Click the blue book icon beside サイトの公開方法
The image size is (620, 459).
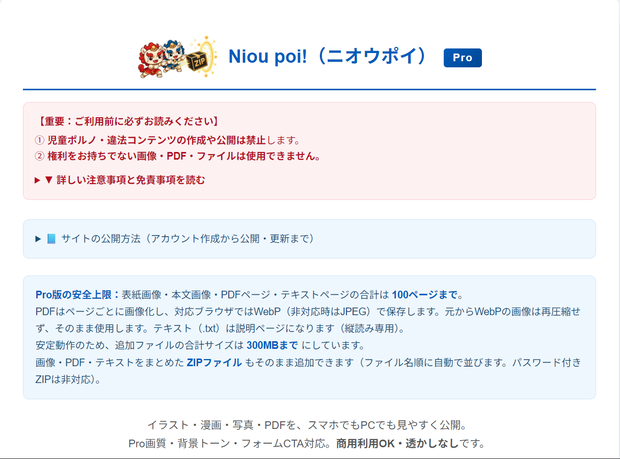[51, 239]
